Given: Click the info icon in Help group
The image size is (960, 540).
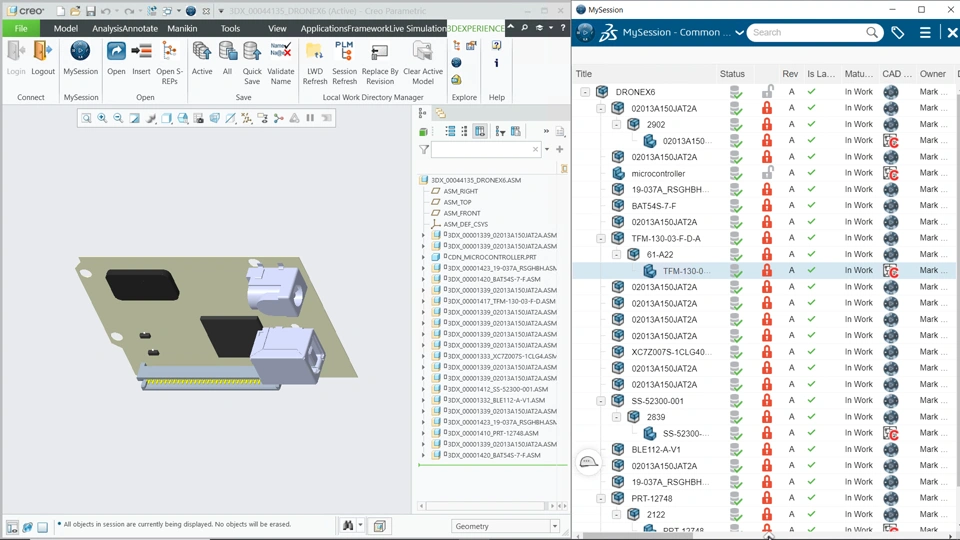Looking at the screenshot, I should point(497,62).
